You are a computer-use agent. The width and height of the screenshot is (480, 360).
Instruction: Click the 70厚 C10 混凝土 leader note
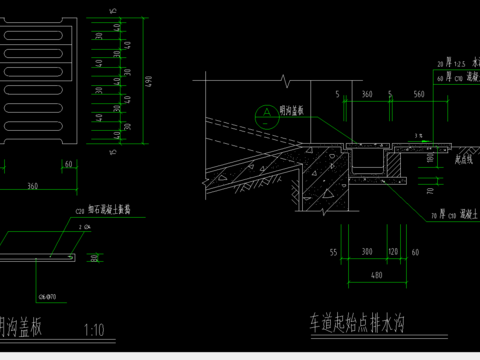[x=455, y=214]
